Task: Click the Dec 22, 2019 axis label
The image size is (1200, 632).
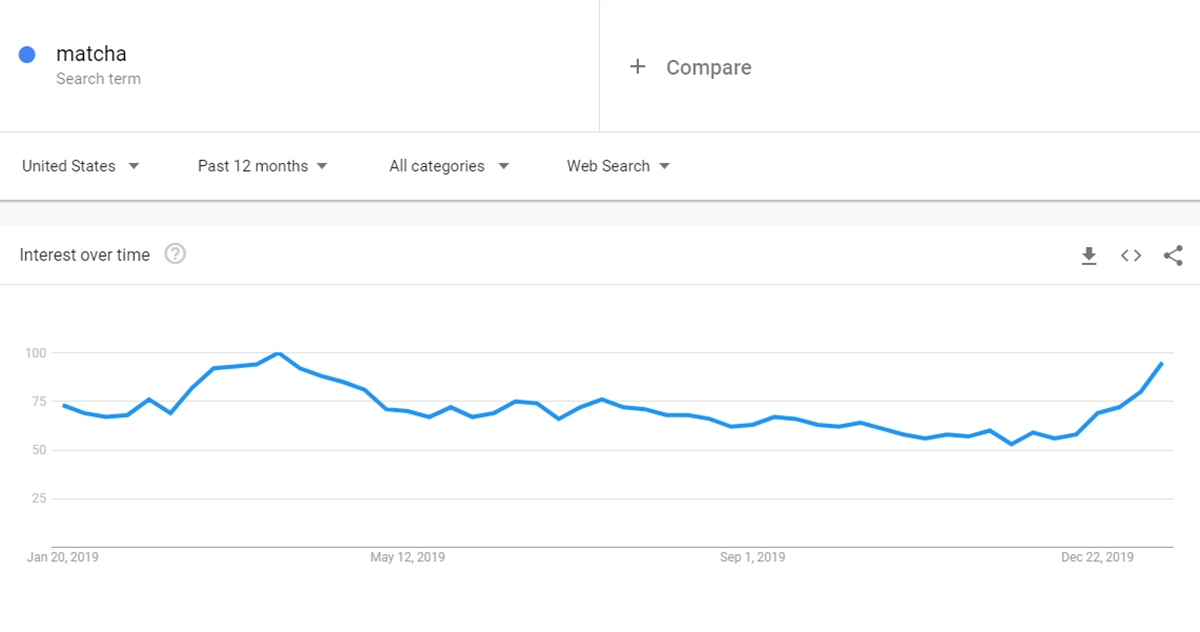Action: (1098, 557)
